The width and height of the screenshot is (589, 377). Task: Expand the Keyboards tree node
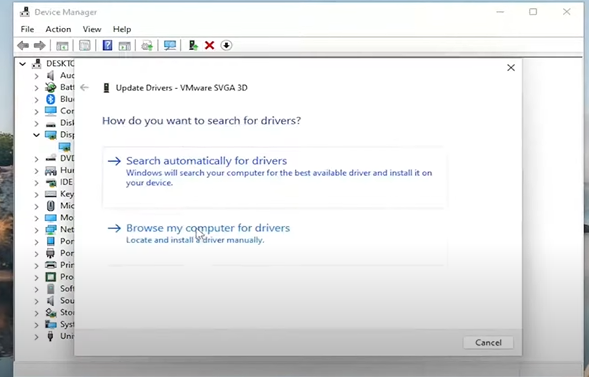point(36,195)
